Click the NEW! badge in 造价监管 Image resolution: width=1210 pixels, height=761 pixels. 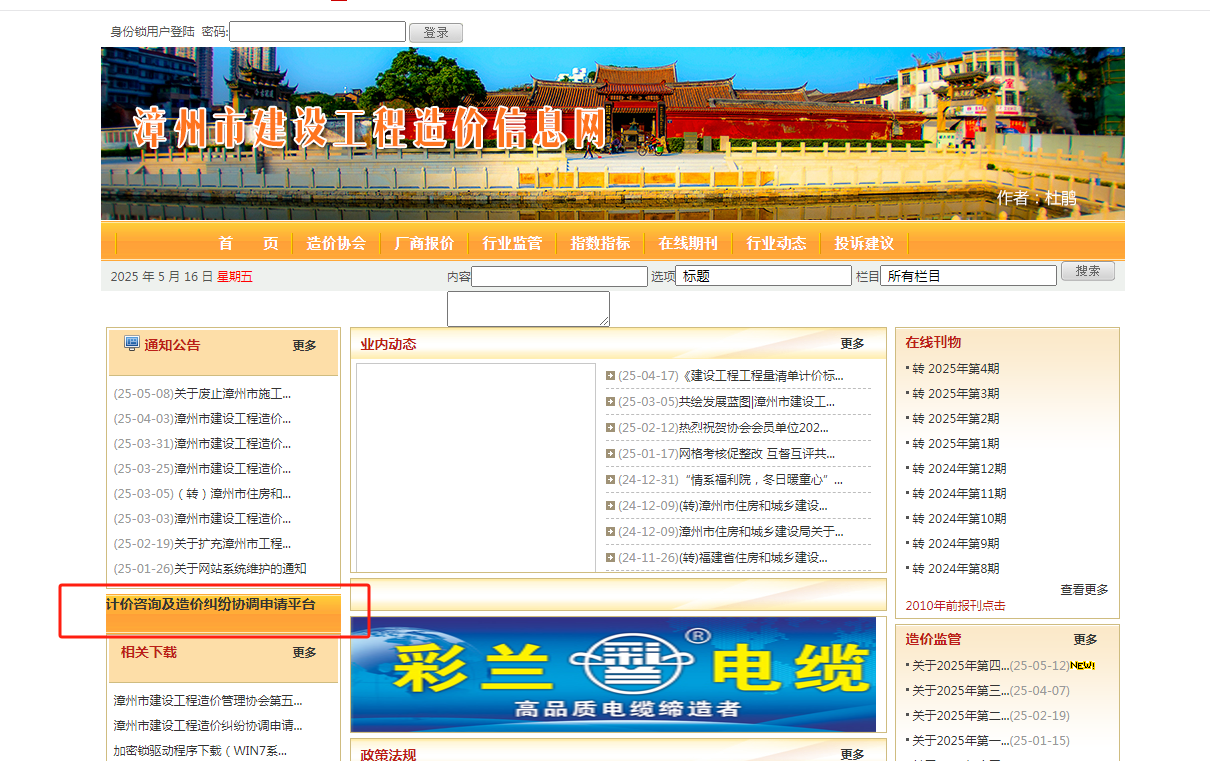coord(1083,665)
